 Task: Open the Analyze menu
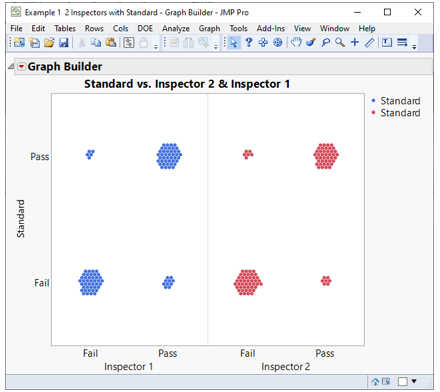tap(176, 29)
